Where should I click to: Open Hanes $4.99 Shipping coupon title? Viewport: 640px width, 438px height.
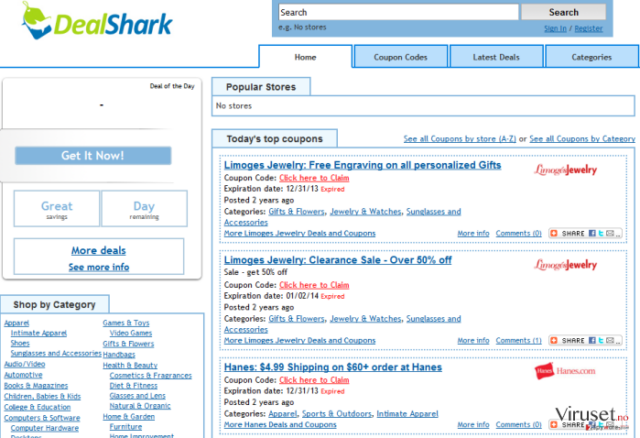click(333, 367)
